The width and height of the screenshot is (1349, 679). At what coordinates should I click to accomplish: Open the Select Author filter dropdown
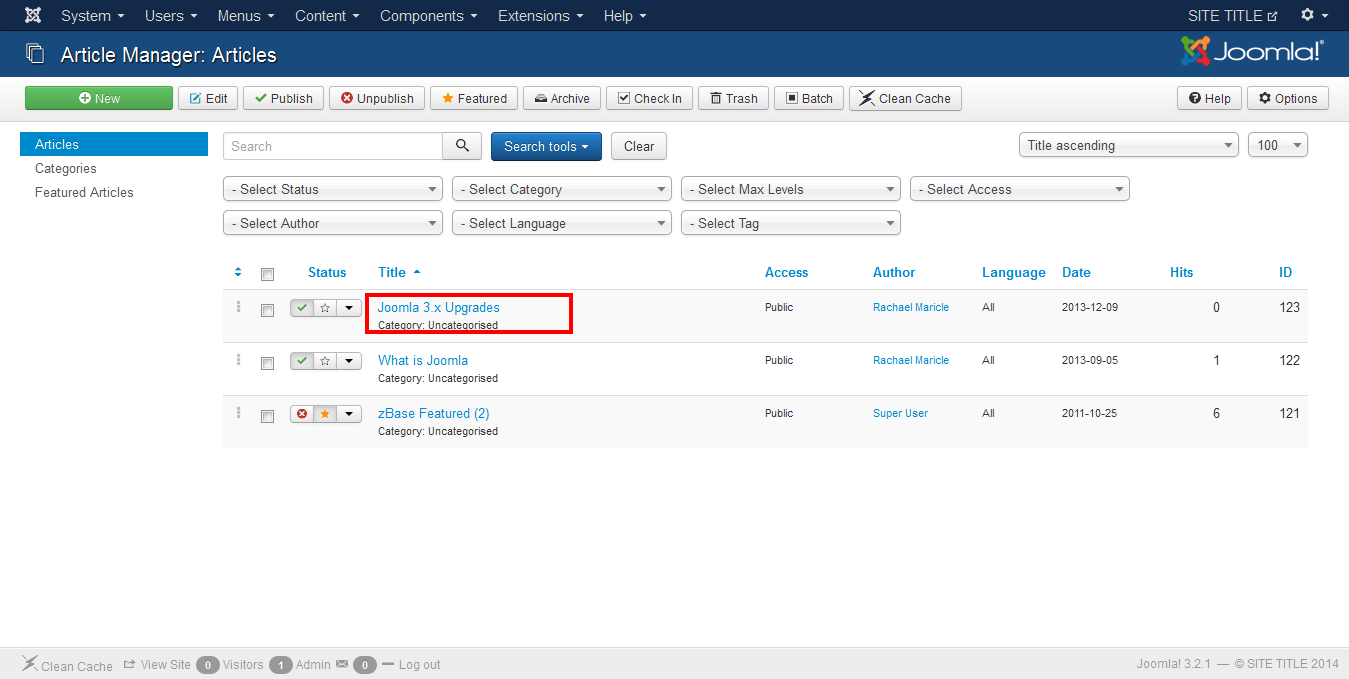(333, 223)
